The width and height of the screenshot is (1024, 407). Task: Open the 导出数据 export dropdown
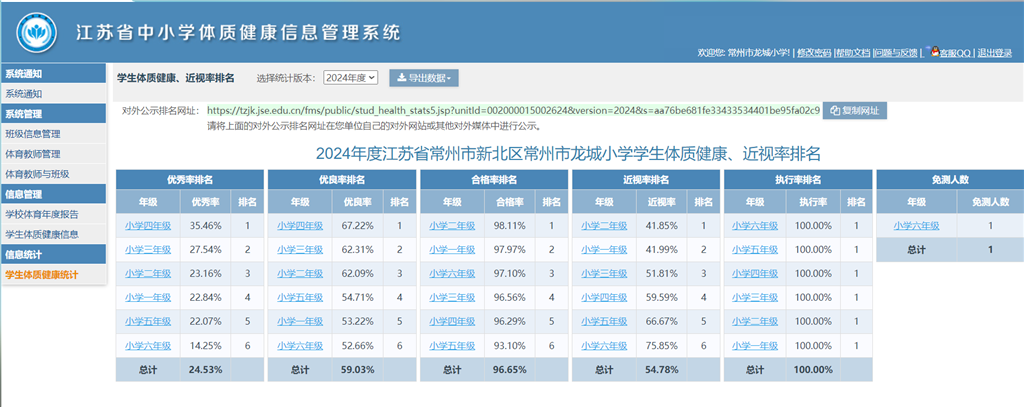pos(424,77)
